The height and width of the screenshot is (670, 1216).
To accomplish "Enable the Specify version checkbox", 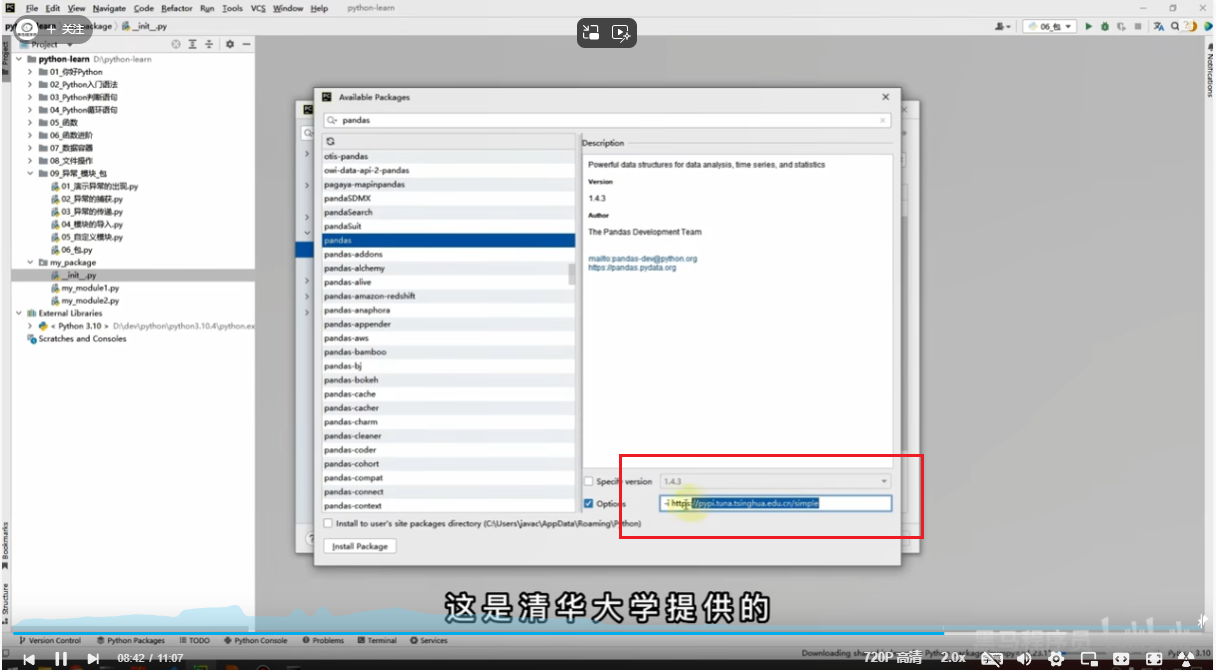I will (x=588, y=481).
